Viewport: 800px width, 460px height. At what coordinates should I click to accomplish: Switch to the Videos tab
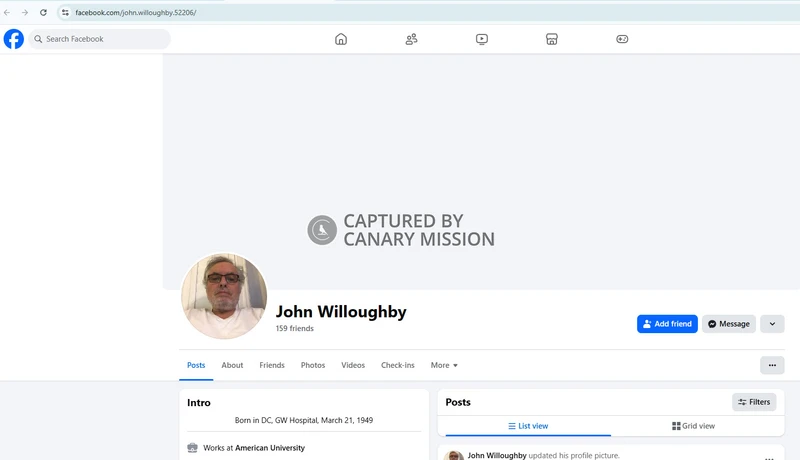tap(353, 365)
